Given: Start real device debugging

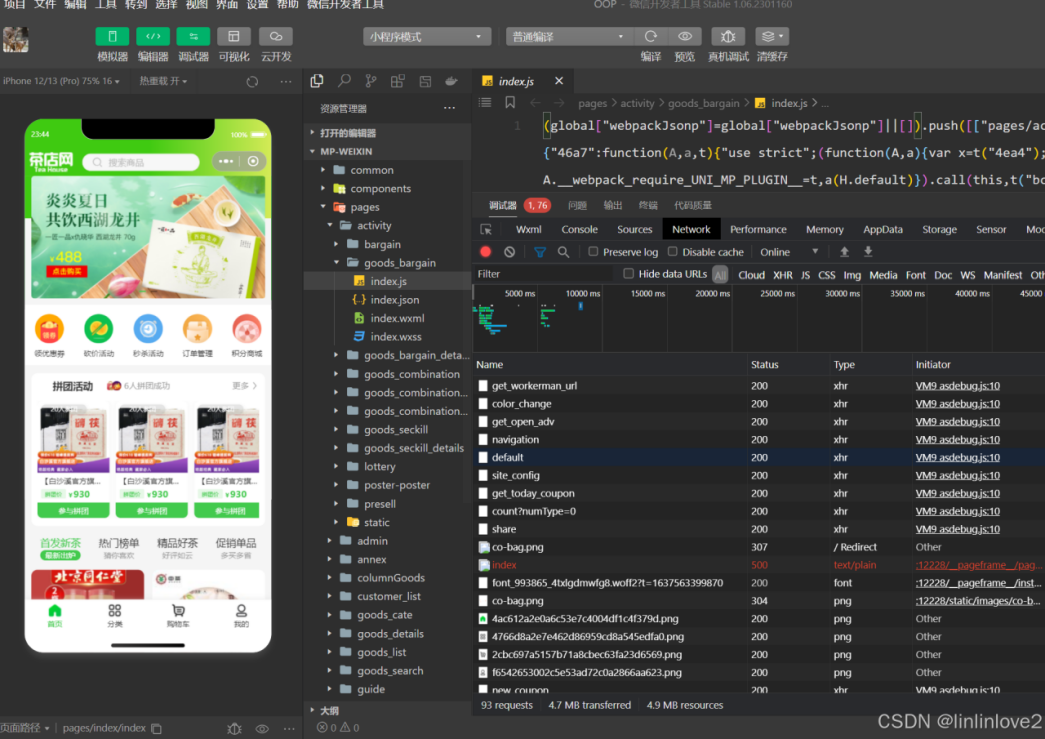Looking at the screenshot, I should point(728,37).
